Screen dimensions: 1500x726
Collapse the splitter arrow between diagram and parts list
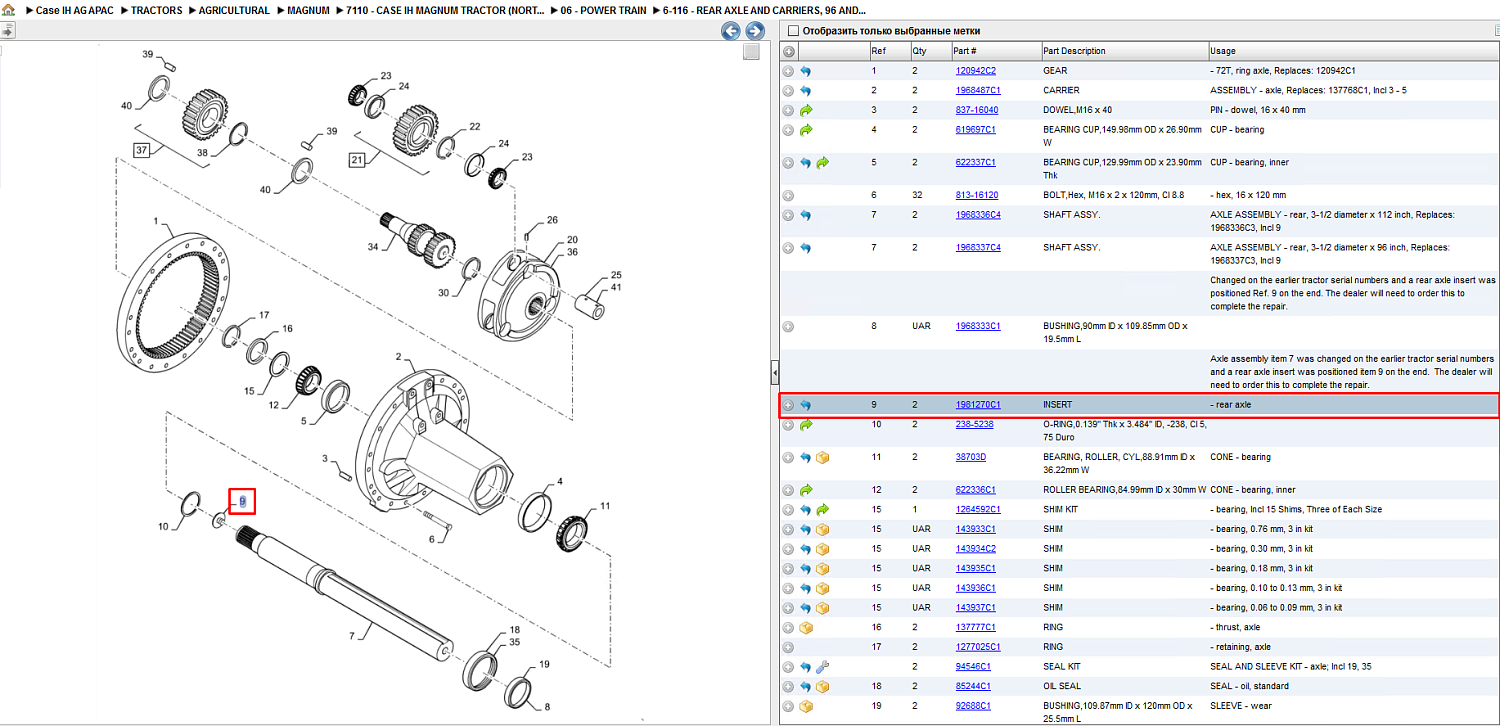pyautogui.click(x=774, y=374)
